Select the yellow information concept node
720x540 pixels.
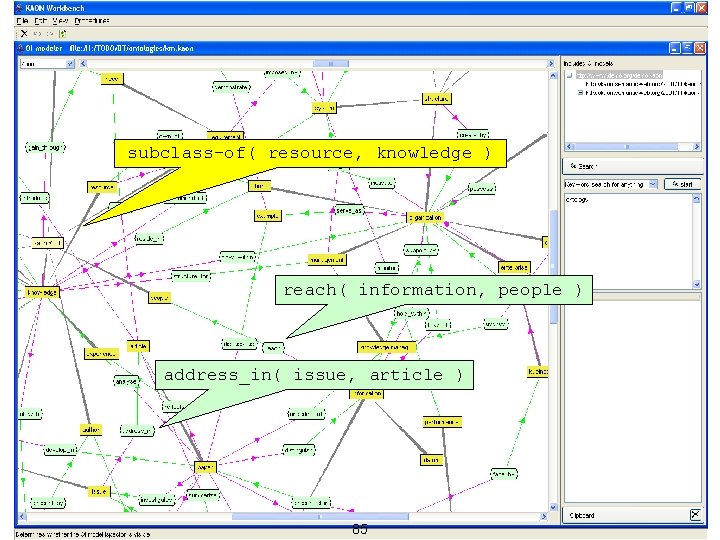[366, 394]
